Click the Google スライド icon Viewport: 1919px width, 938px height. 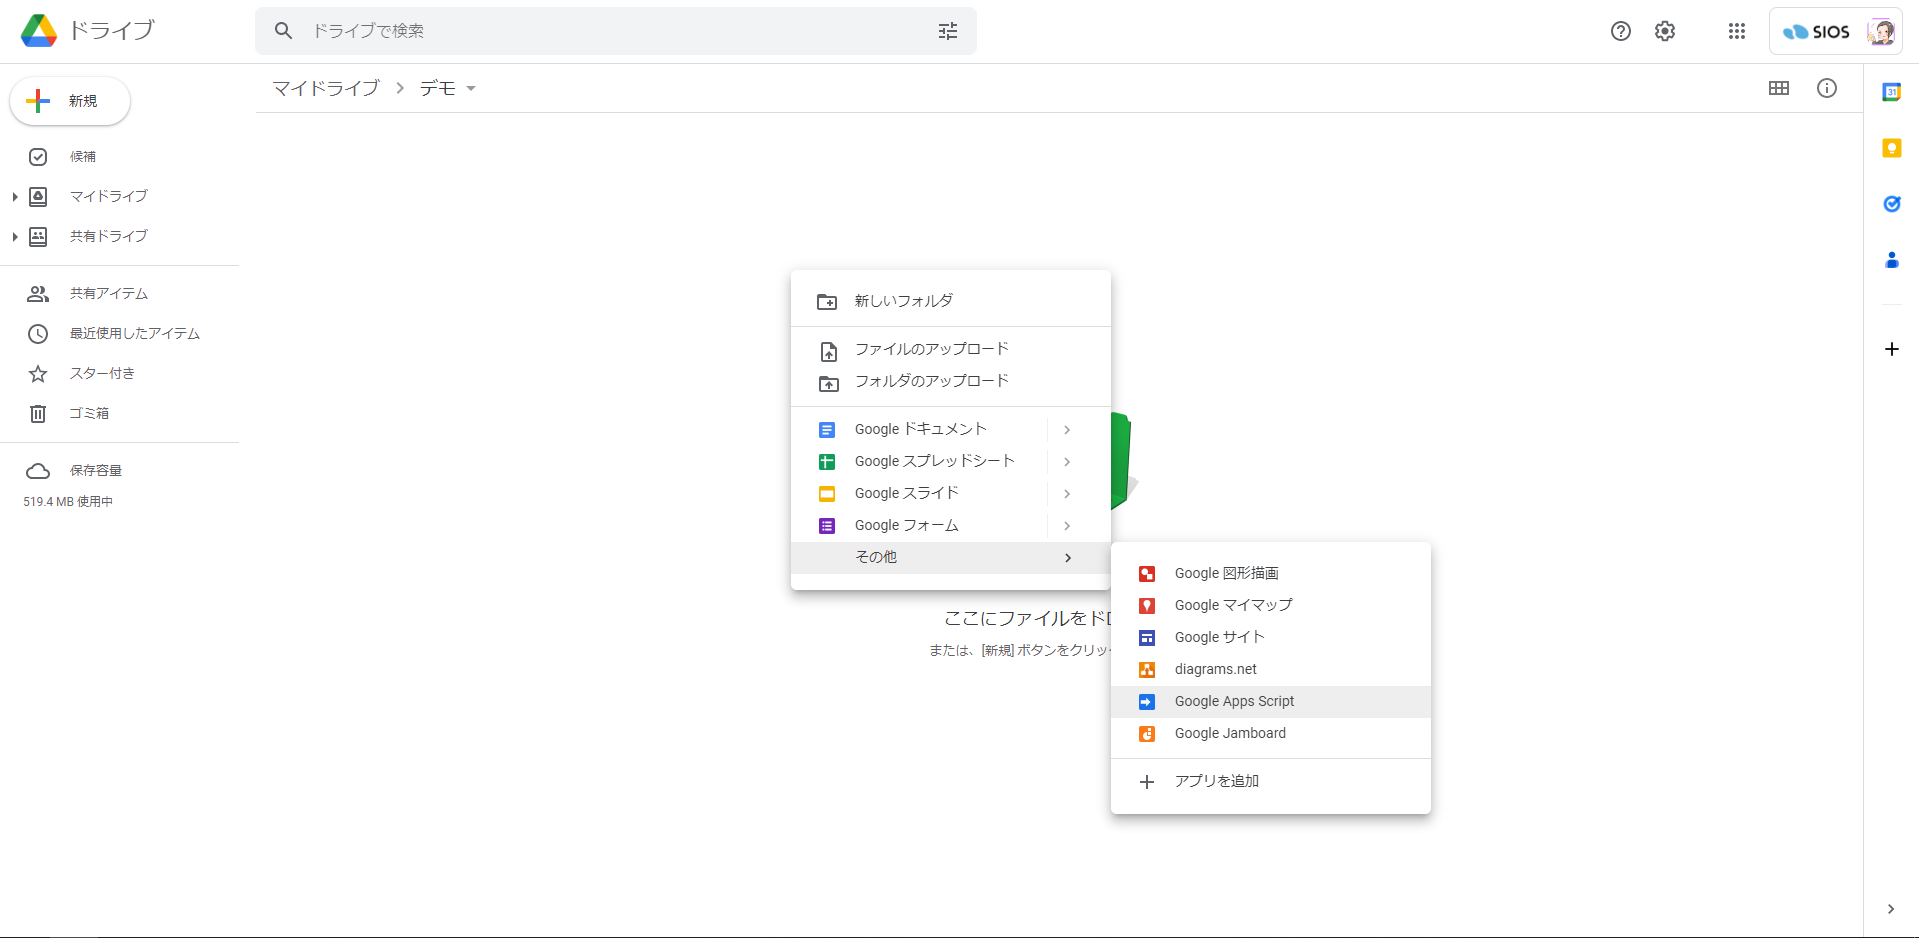[827, 494]
